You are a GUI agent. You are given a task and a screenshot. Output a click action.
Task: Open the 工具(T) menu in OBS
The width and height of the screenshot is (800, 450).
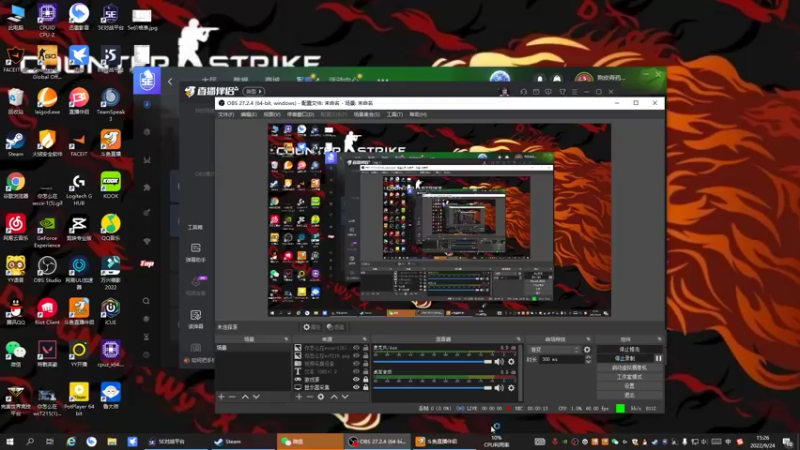394,115
